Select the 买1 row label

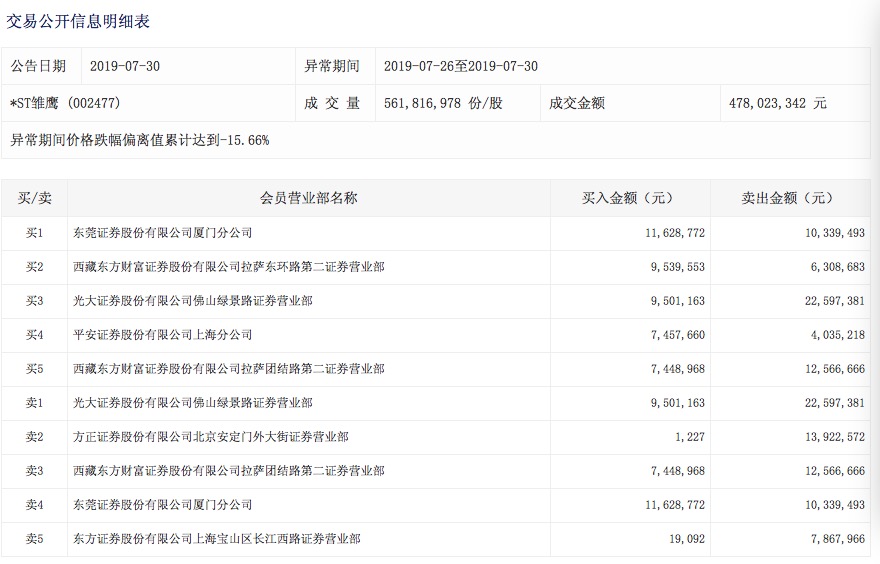click(34, 233)
